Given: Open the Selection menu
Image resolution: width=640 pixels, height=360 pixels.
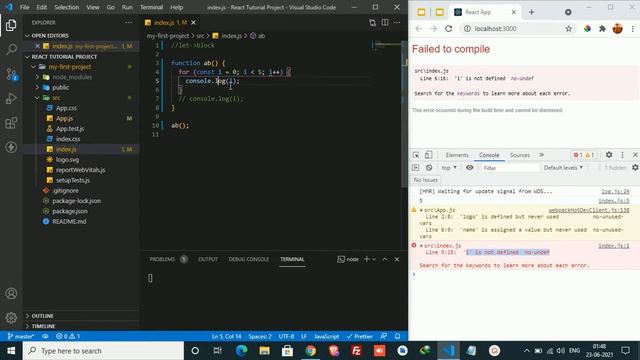Looking at the screenshot, I should coord(67,7).
